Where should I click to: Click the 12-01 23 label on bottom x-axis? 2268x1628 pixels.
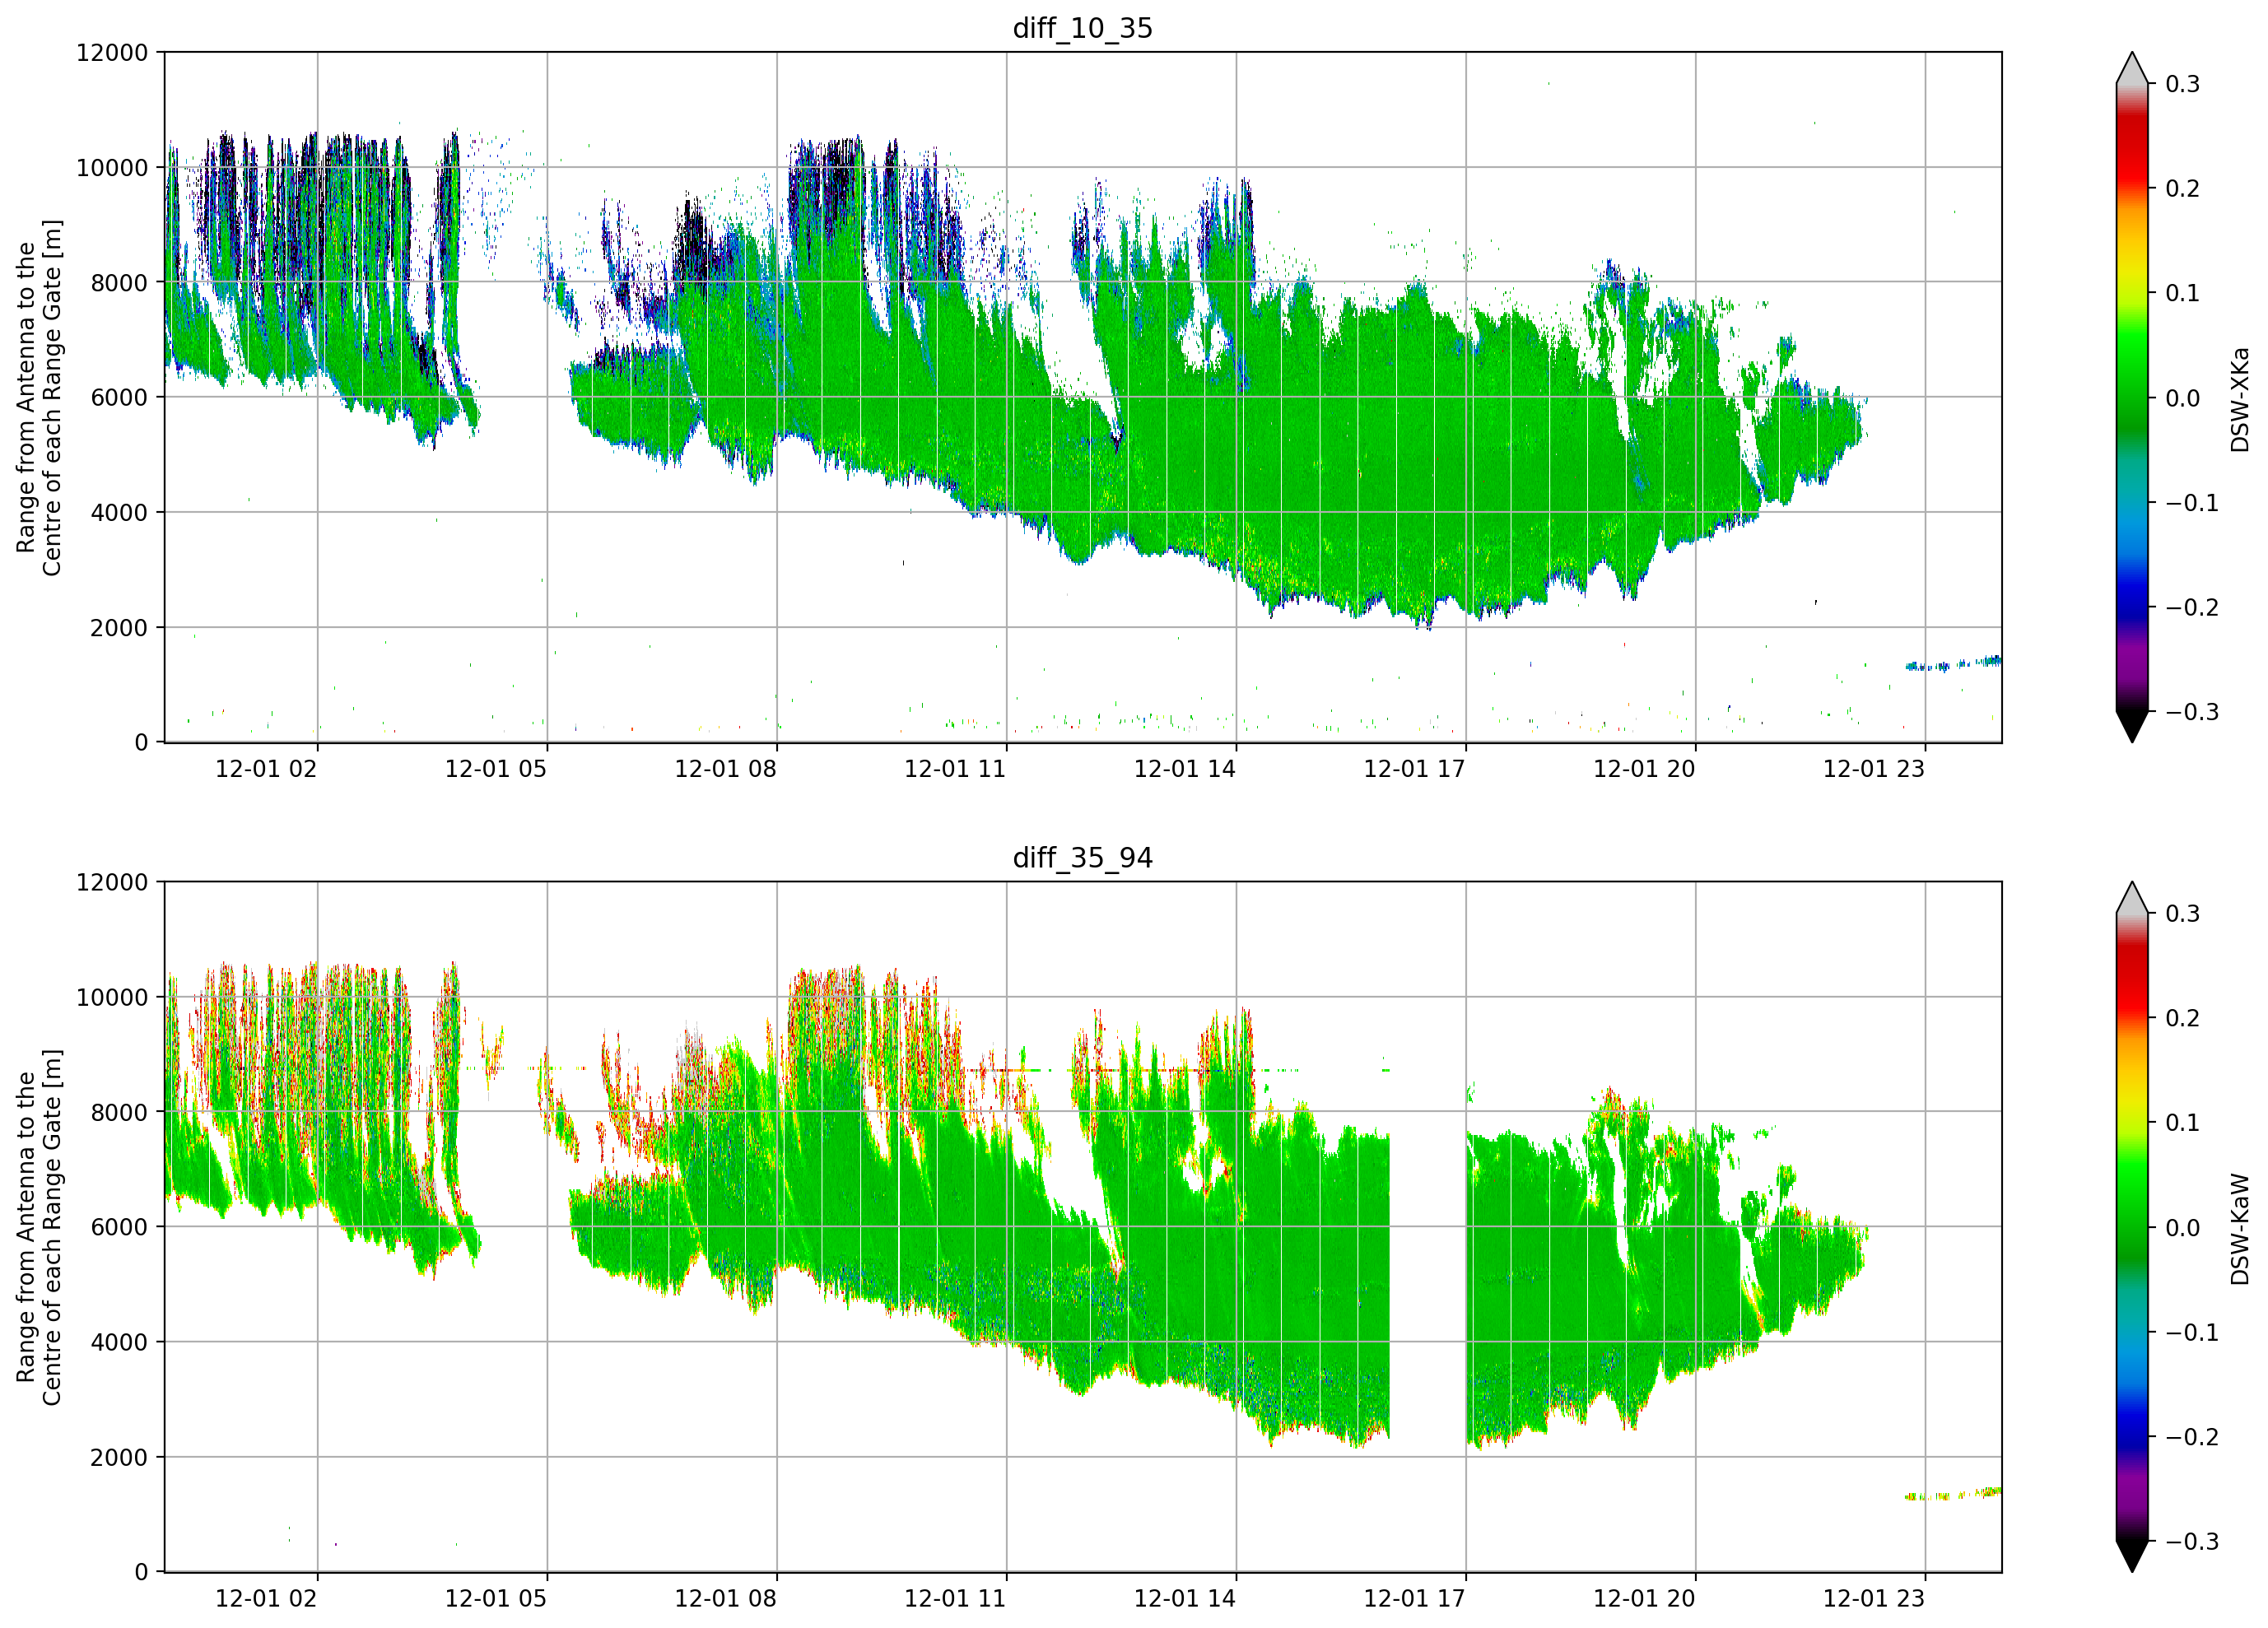coord(1874,1598)
